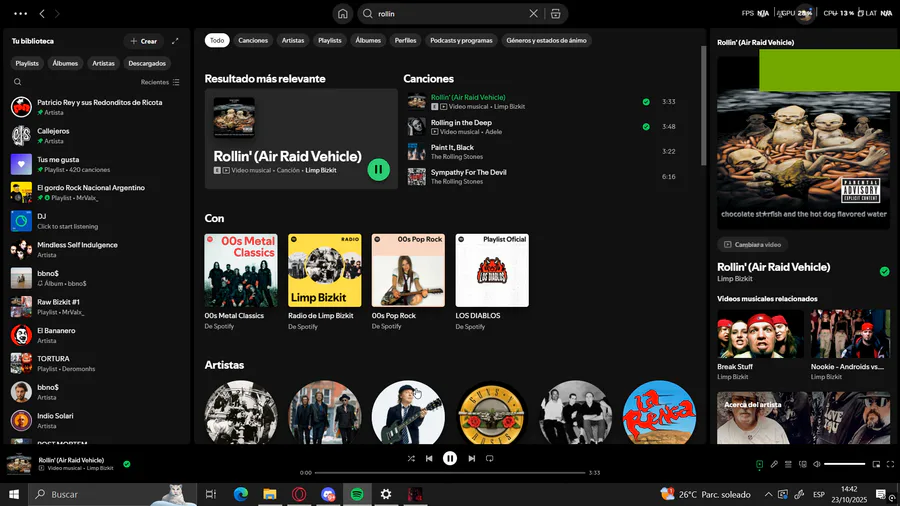Open Limp Bizkit link in top result card
900x506 pixels.
tap(321, 170)
